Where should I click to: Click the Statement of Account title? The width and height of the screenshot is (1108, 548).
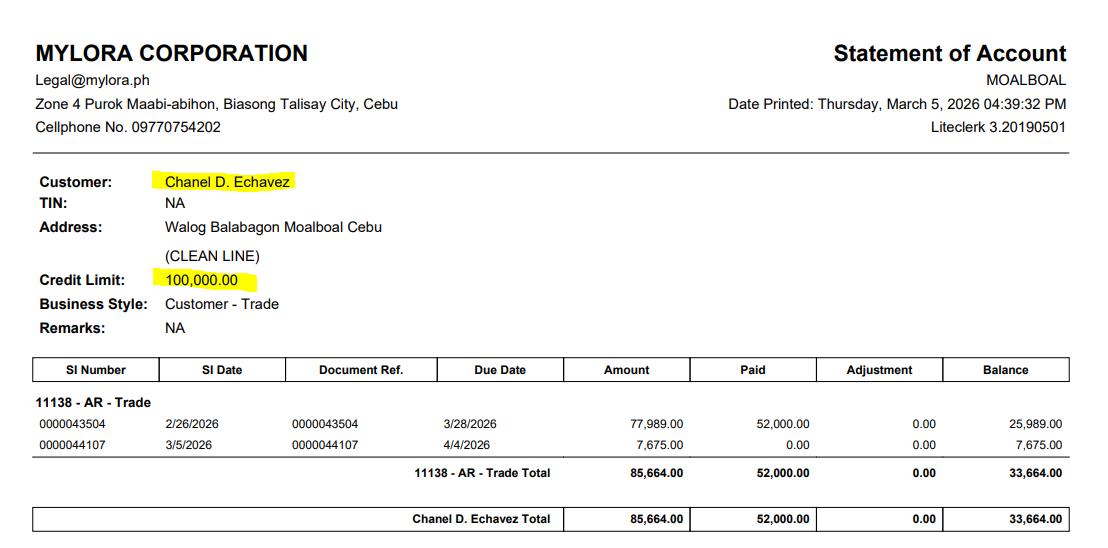click(x=949, y=53)
